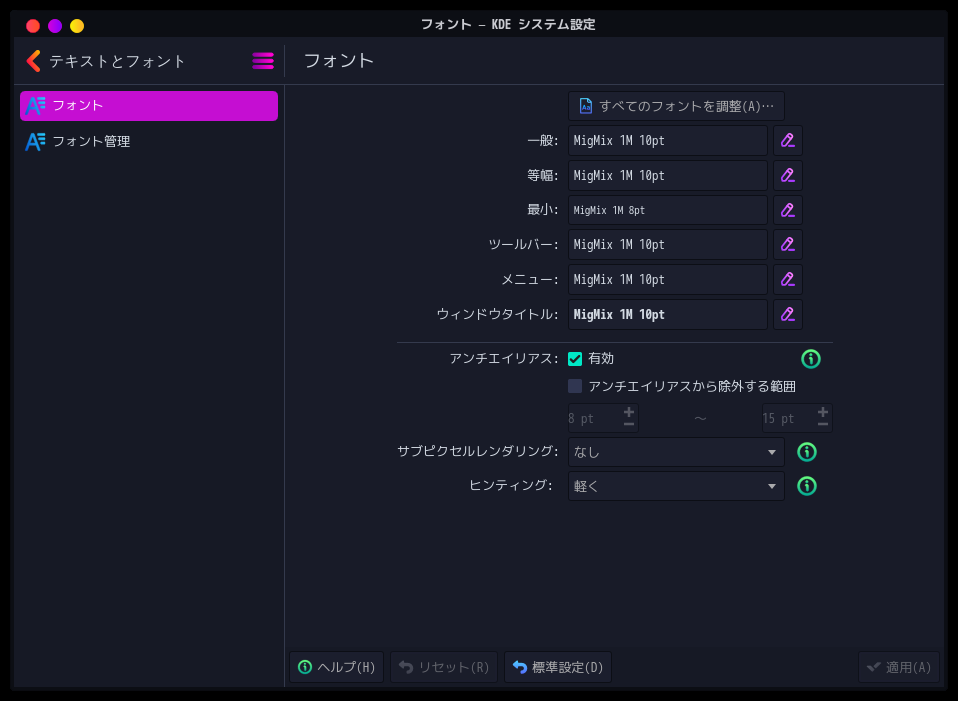This screenshot has height=701, width=958.
Task: Click ヘルプ(H) button
Action: [x=337, y=667]
